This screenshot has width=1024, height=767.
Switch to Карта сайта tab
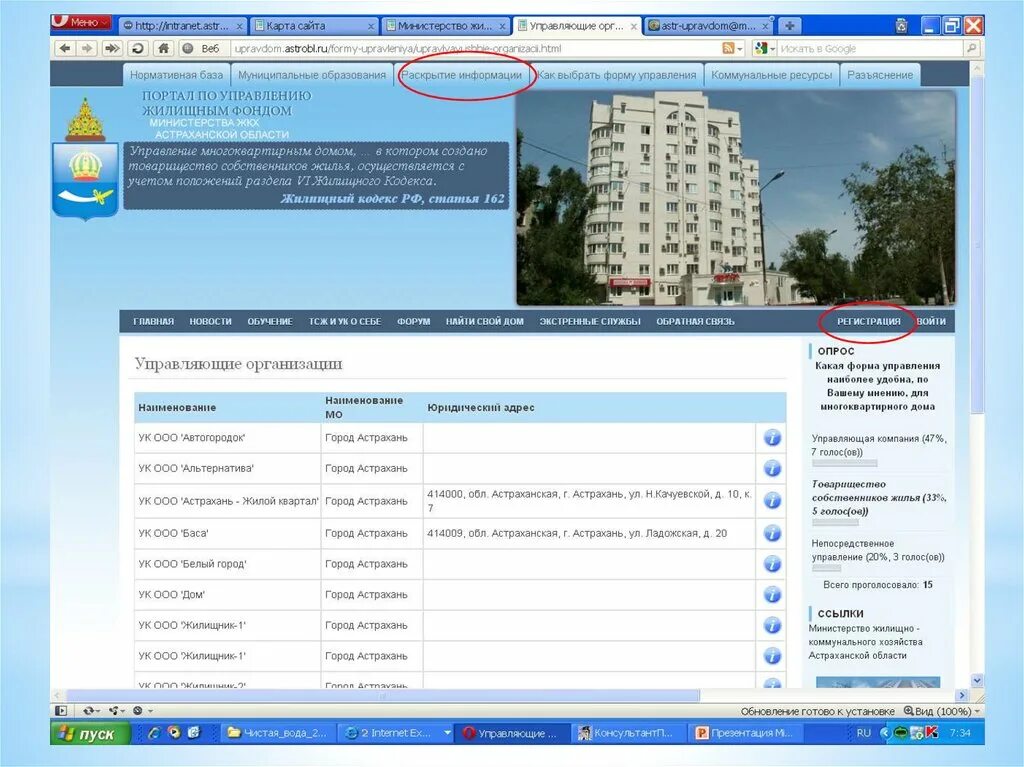(315, 26)
